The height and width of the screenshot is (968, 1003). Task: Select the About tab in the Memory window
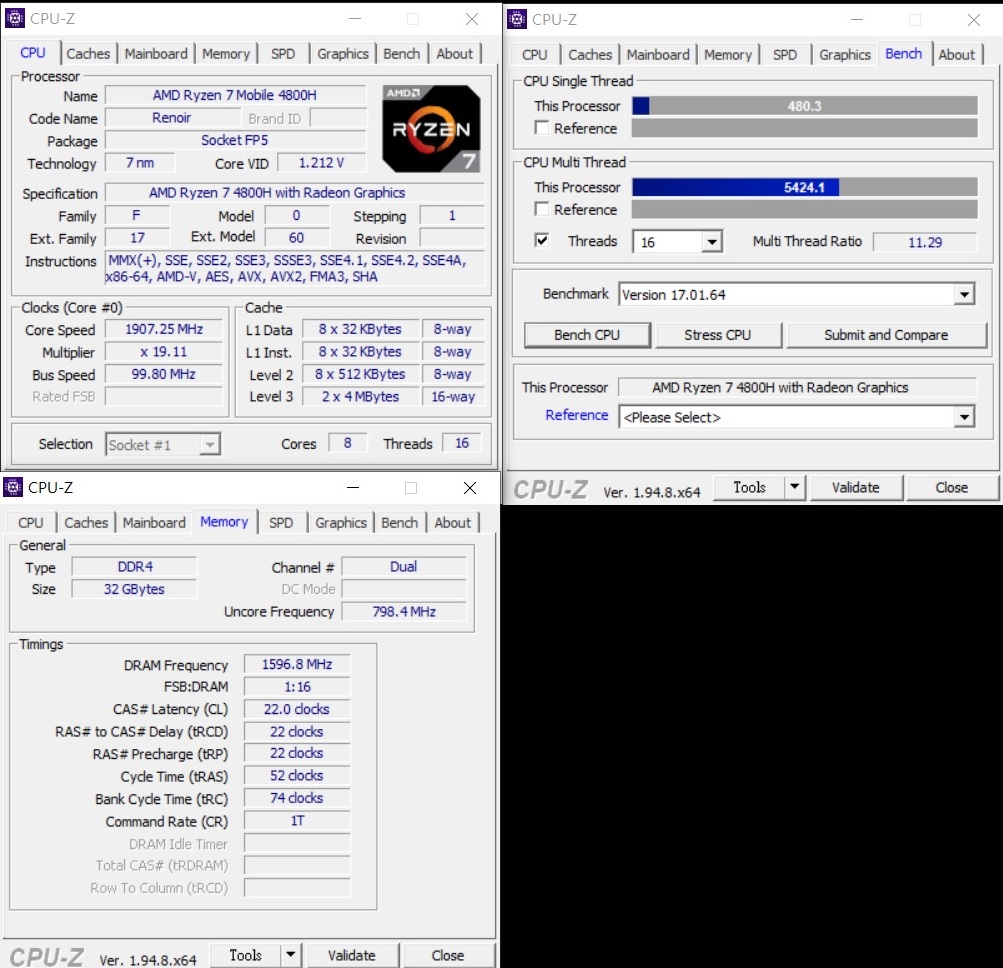point(453,523)
